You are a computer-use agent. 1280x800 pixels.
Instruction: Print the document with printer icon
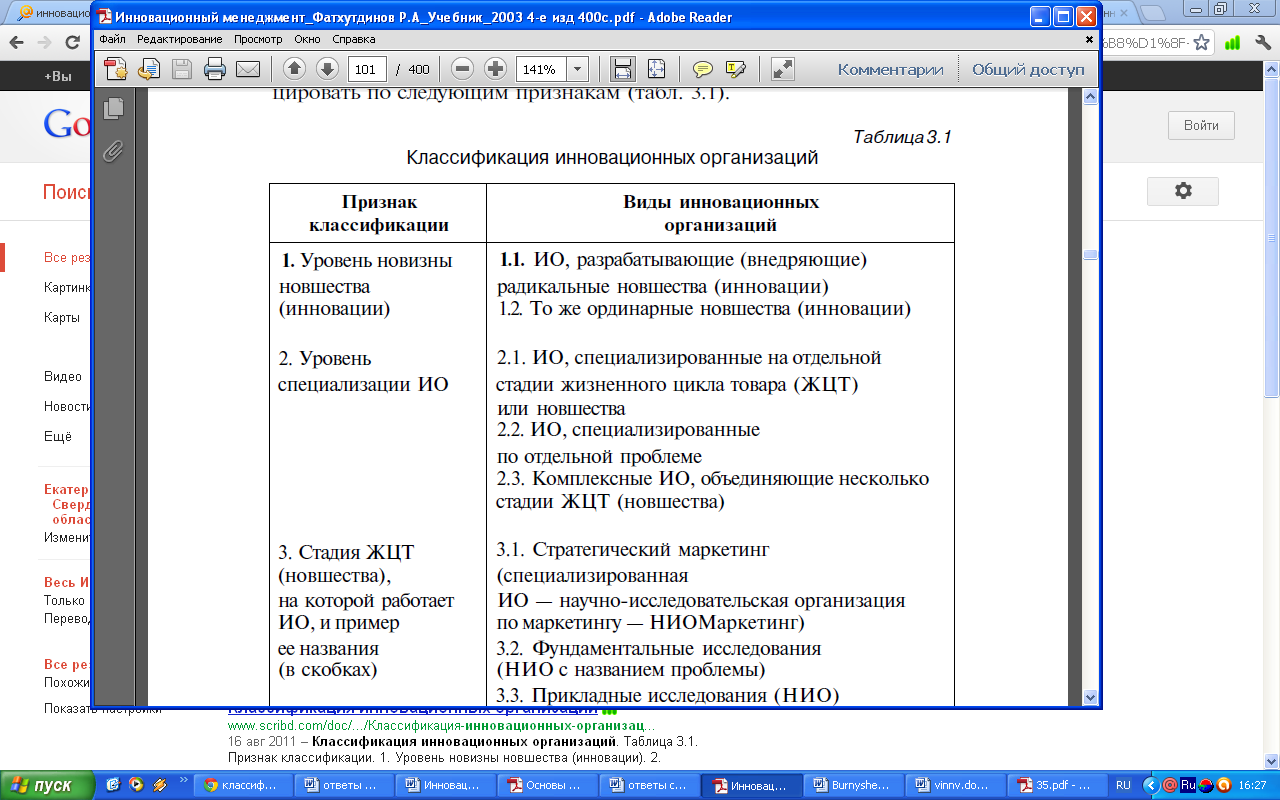click(214, 69)
